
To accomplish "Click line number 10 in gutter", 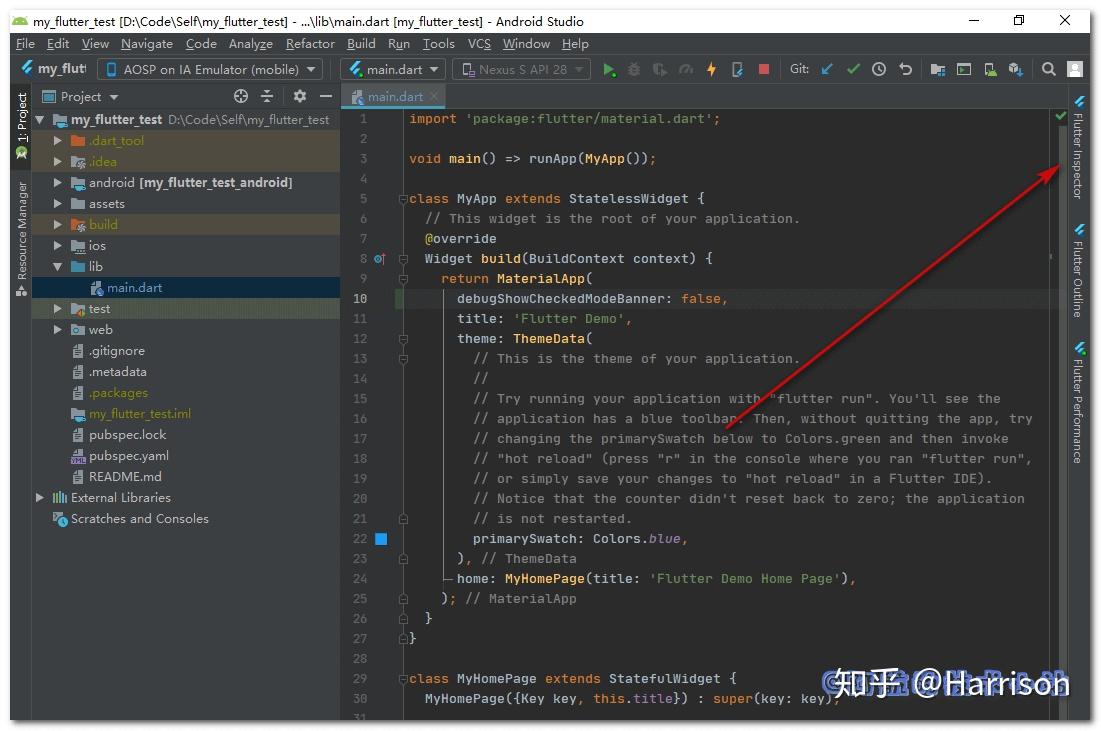I will coord(360,299).
